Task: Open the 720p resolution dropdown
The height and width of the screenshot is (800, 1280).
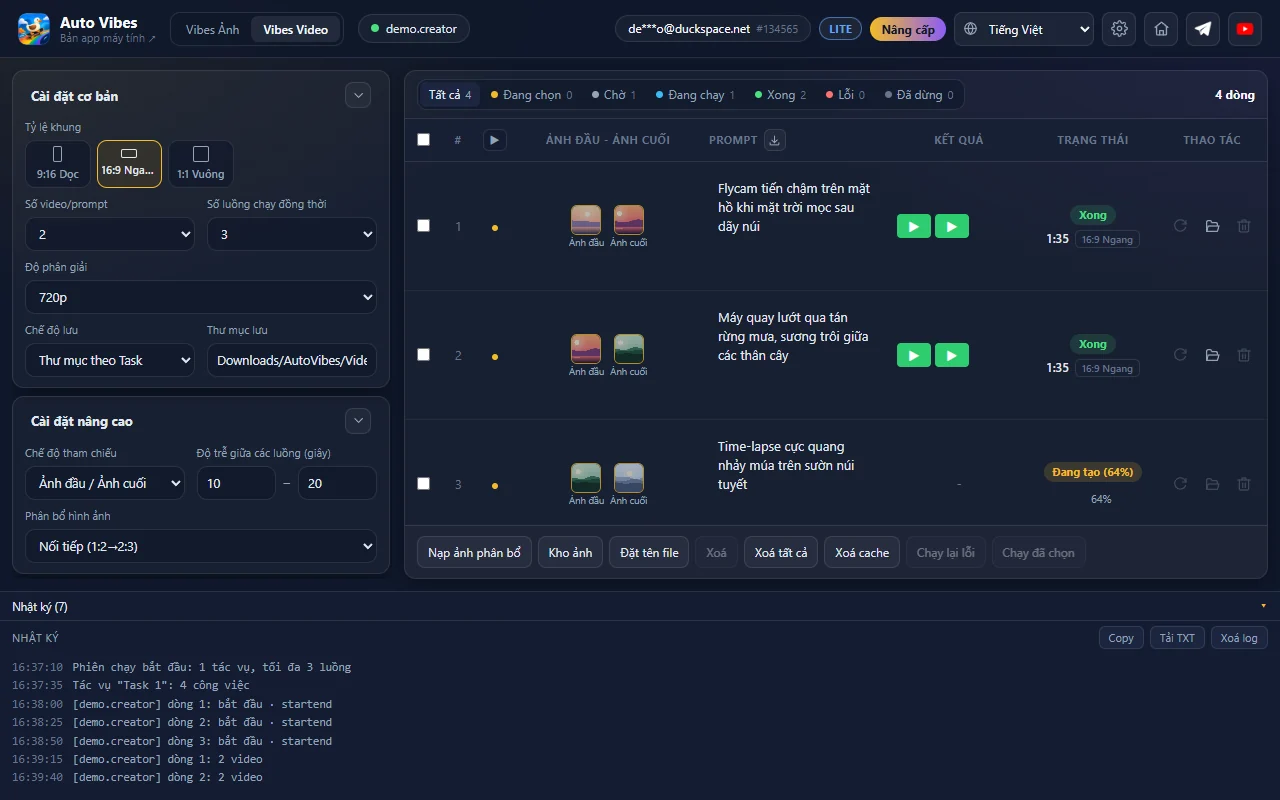Action: pos(201,297)
